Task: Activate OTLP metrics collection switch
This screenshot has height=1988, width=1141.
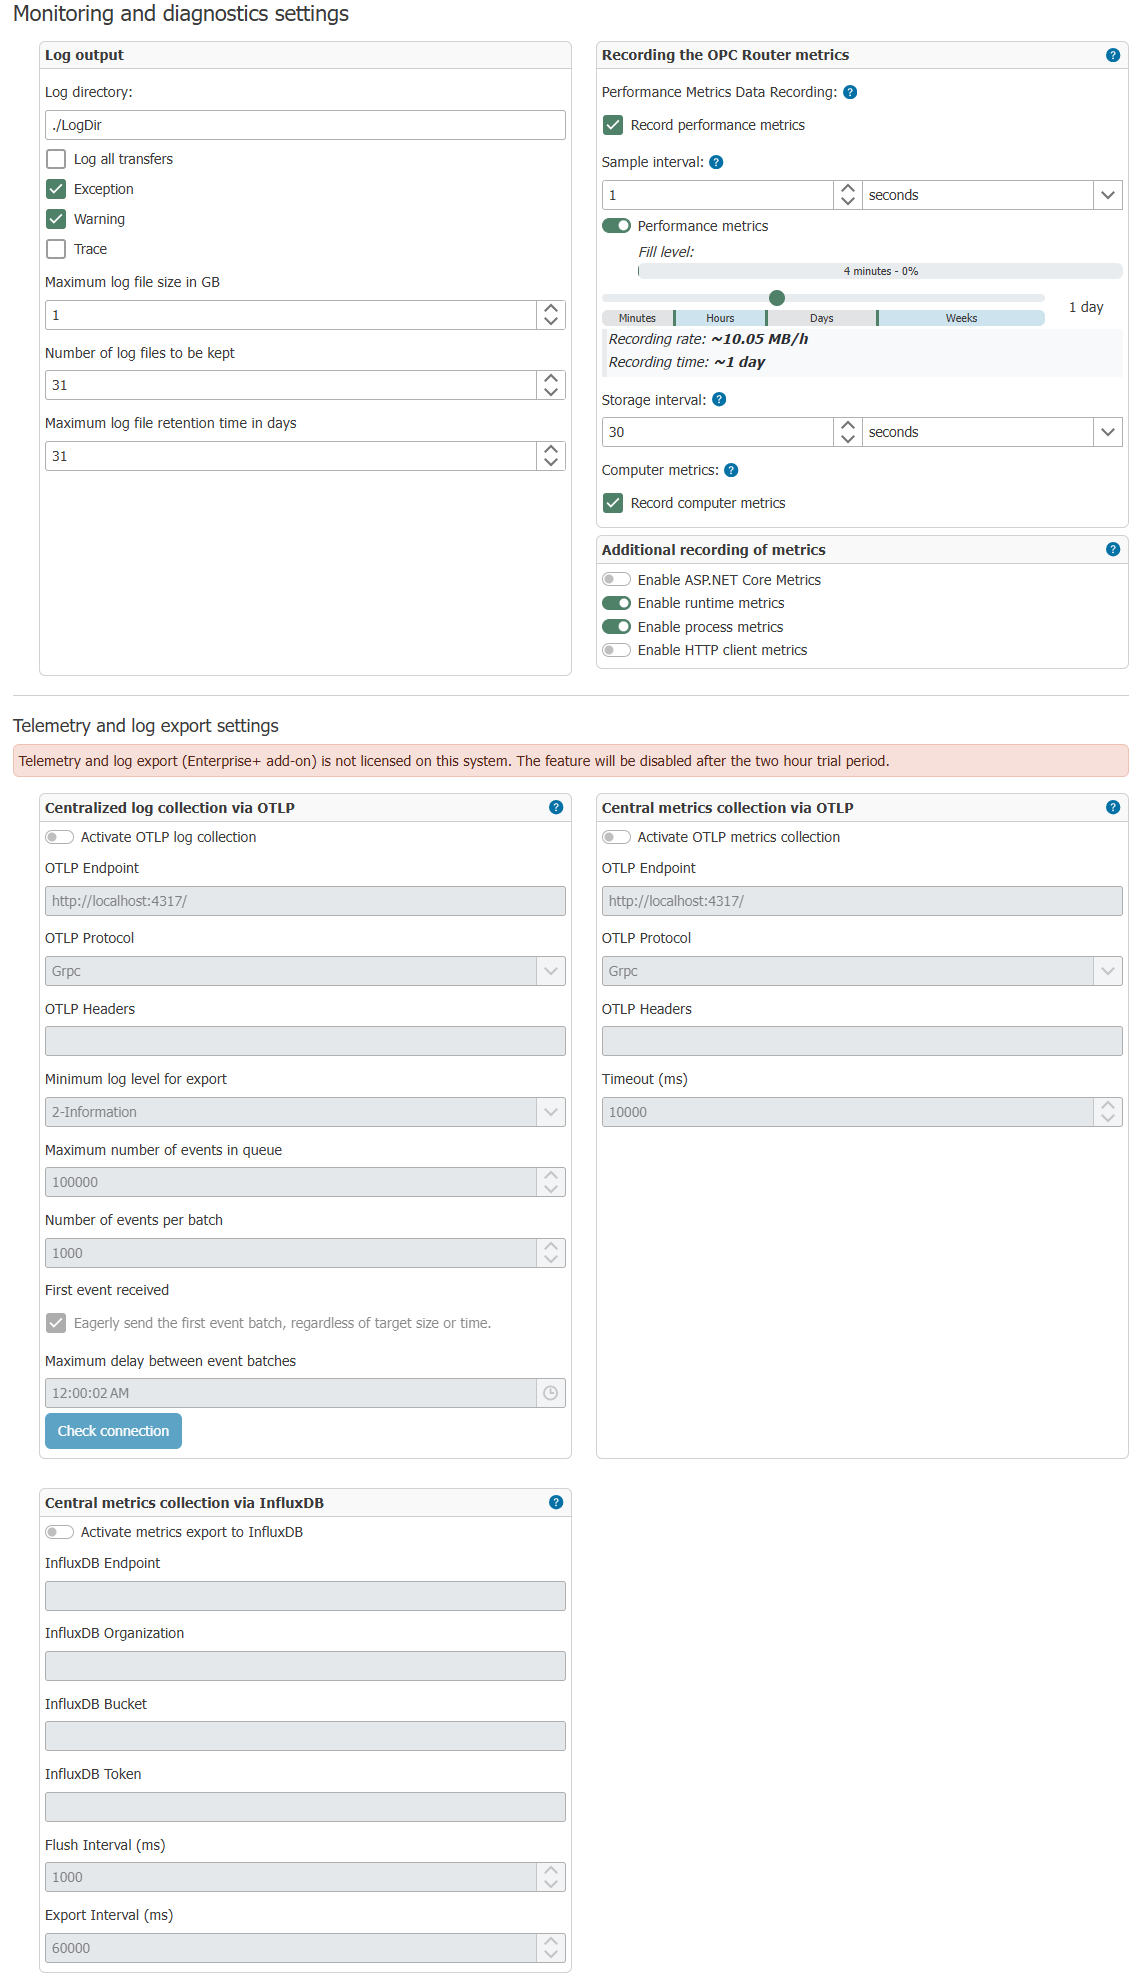Action: 616,837
